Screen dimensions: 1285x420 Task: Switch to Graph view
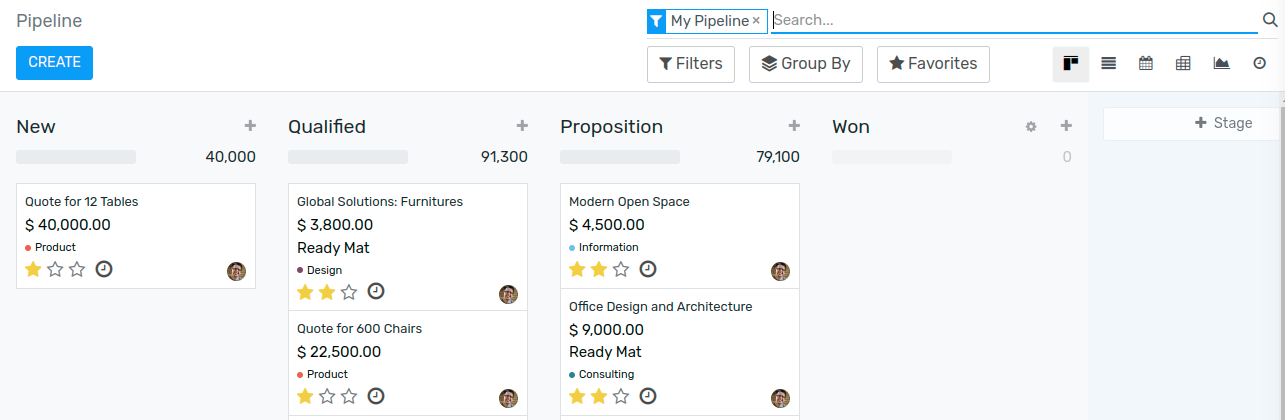tap(1221, 64)
